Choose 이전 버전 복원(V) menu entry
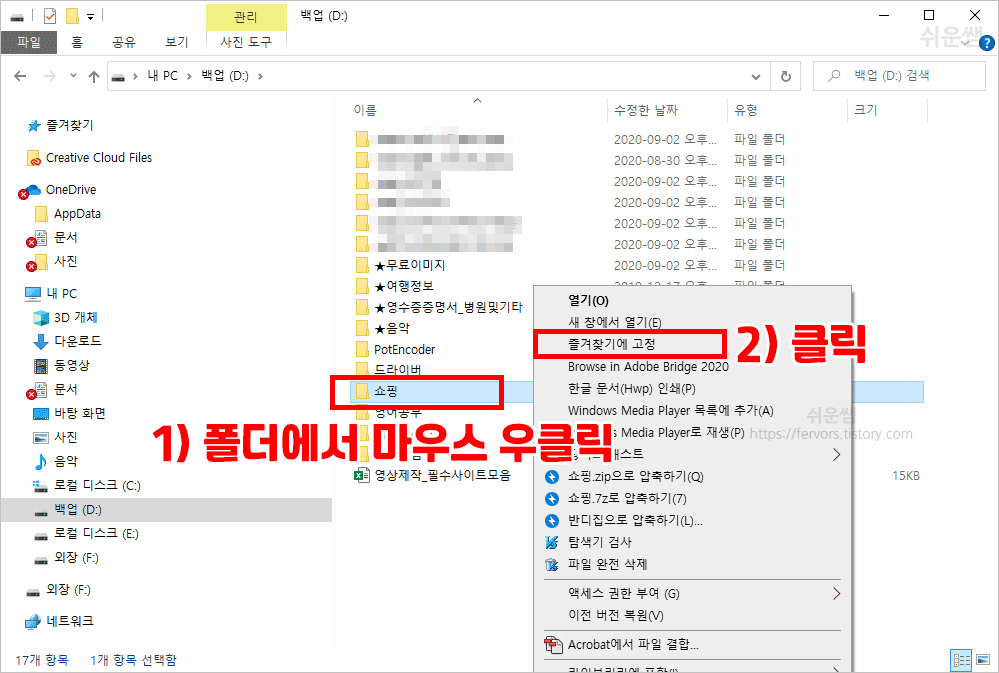Image resolution: width=999 pixels, height=673 pixels. [x=615, y=616]
